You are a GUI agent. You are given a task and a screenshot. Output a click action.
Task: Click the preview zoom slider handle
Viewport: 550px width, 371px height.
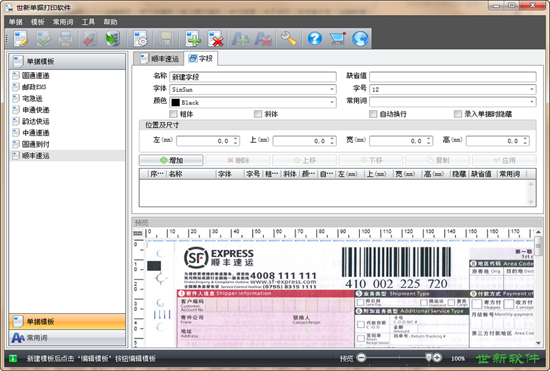pos(428,357)
